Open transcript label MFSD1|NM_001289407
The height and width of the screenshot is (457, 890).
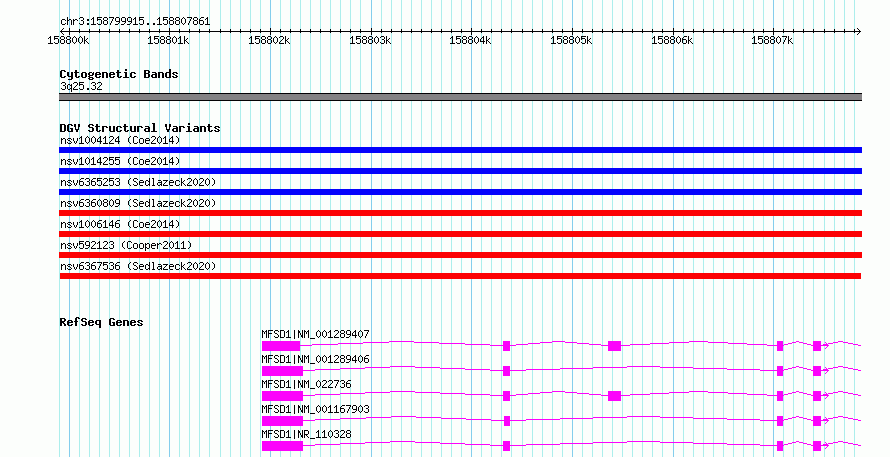pyautogui.click(x=315, y=334)
